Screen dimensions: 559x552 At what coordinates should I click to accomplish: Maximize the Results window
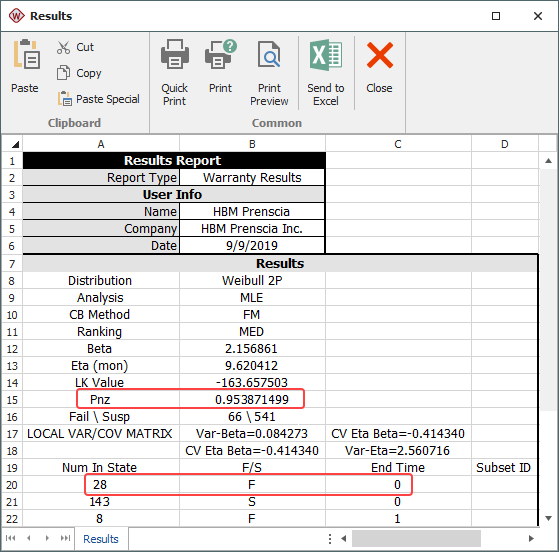click(496, 16)
